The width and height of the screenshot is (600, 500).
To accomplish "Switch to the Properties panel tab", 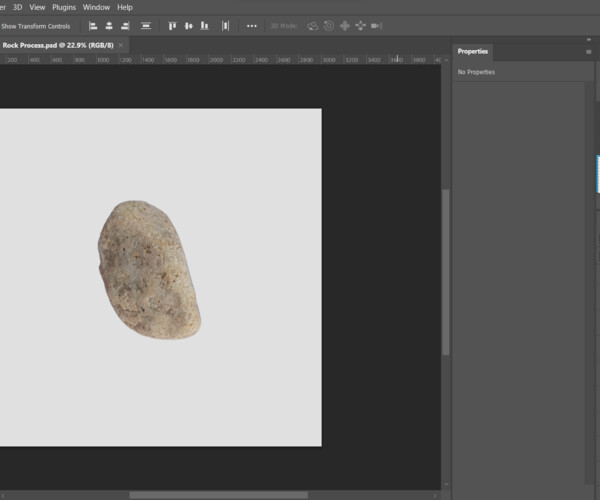I will (473, 52).
